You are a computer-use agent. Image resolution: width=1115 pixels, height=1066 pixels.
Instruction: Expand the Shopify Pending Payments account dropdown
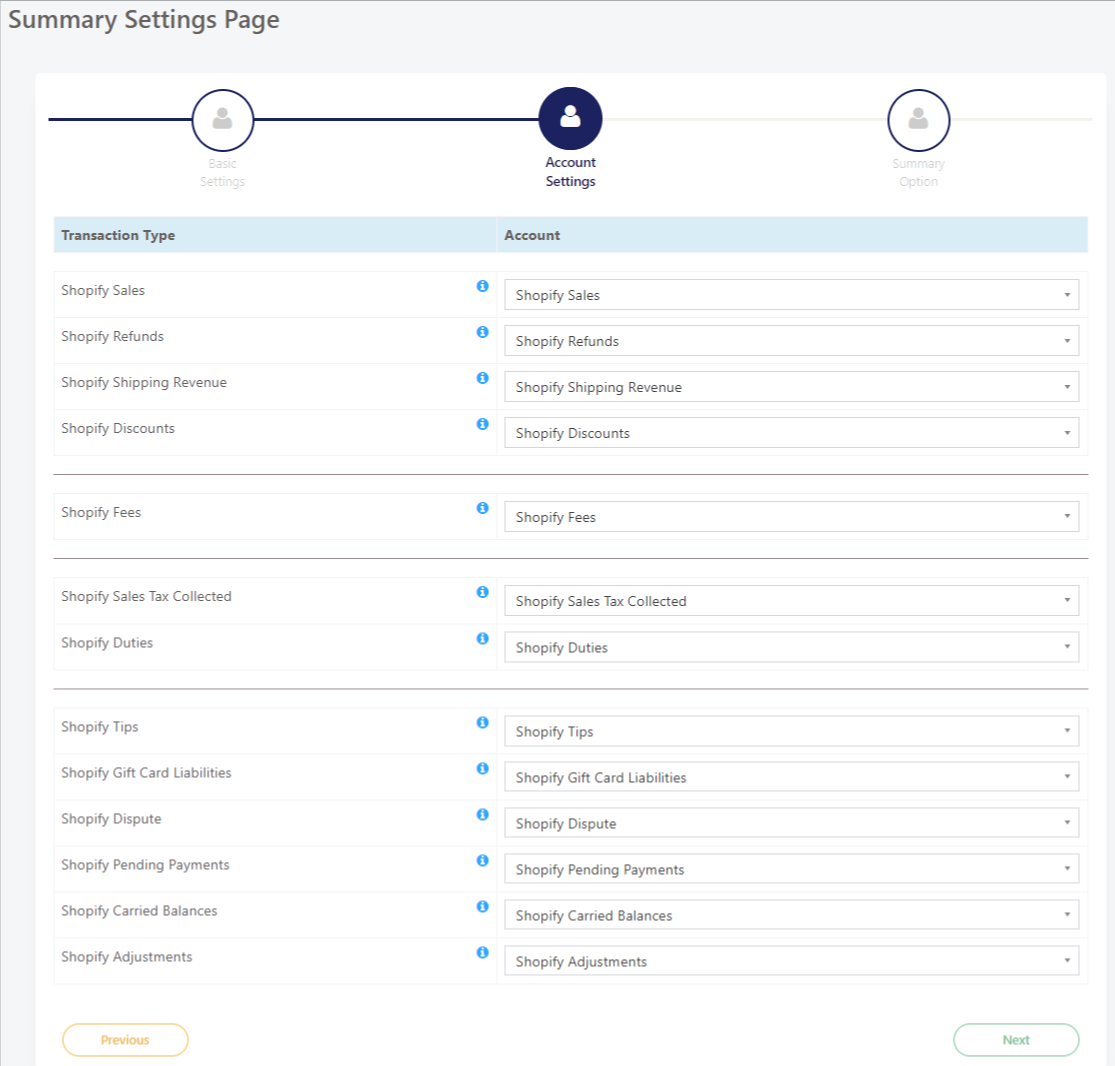pos(791,869)
